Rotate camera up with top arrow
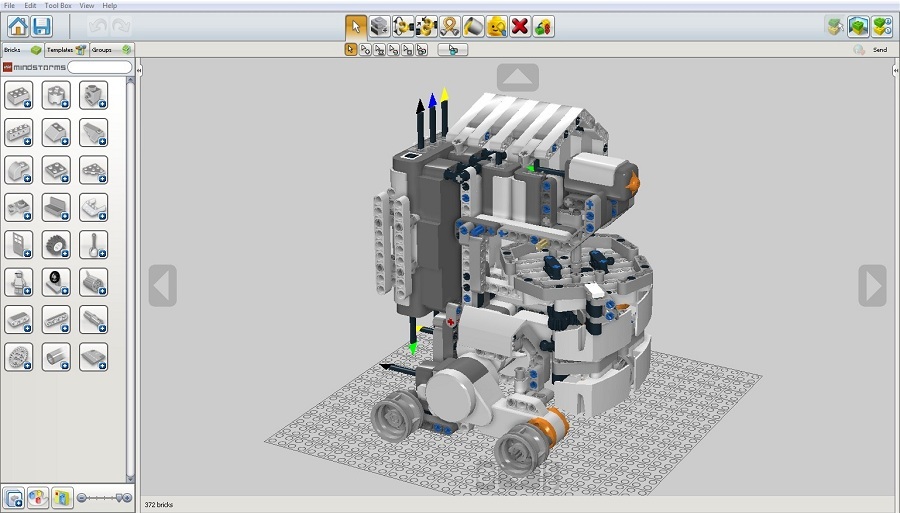This screenshot has width=900, height=513. [x=518, y=77]
